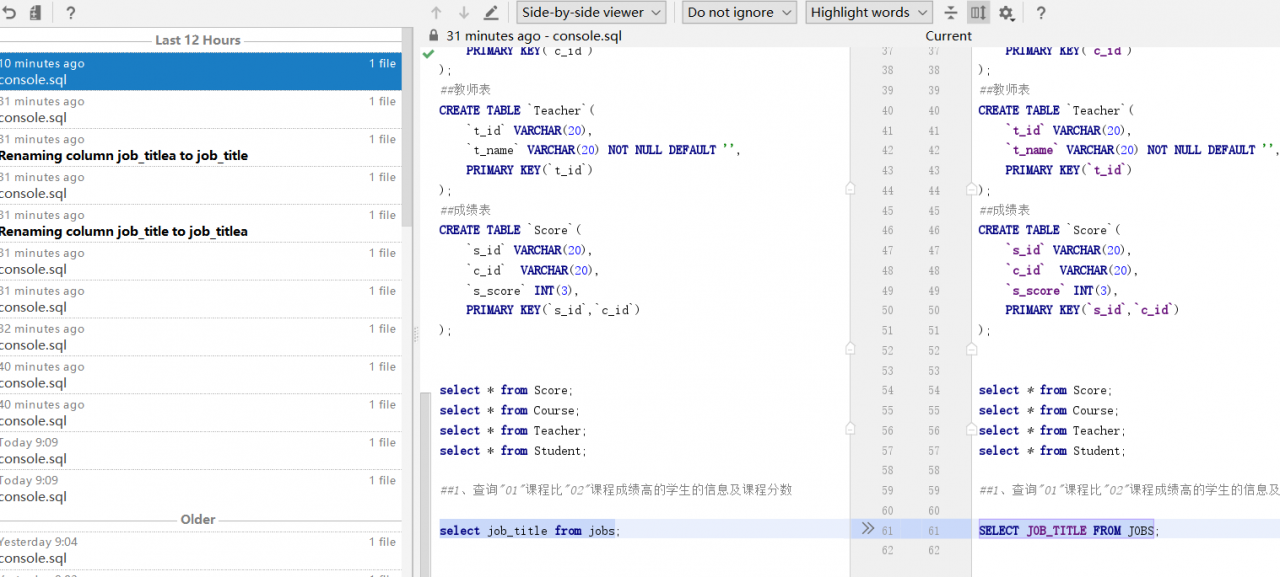1280x577 pixels.
Task: Open the Do not ignore dropdown
Action: pyautogui.click(x=739, y=12)
